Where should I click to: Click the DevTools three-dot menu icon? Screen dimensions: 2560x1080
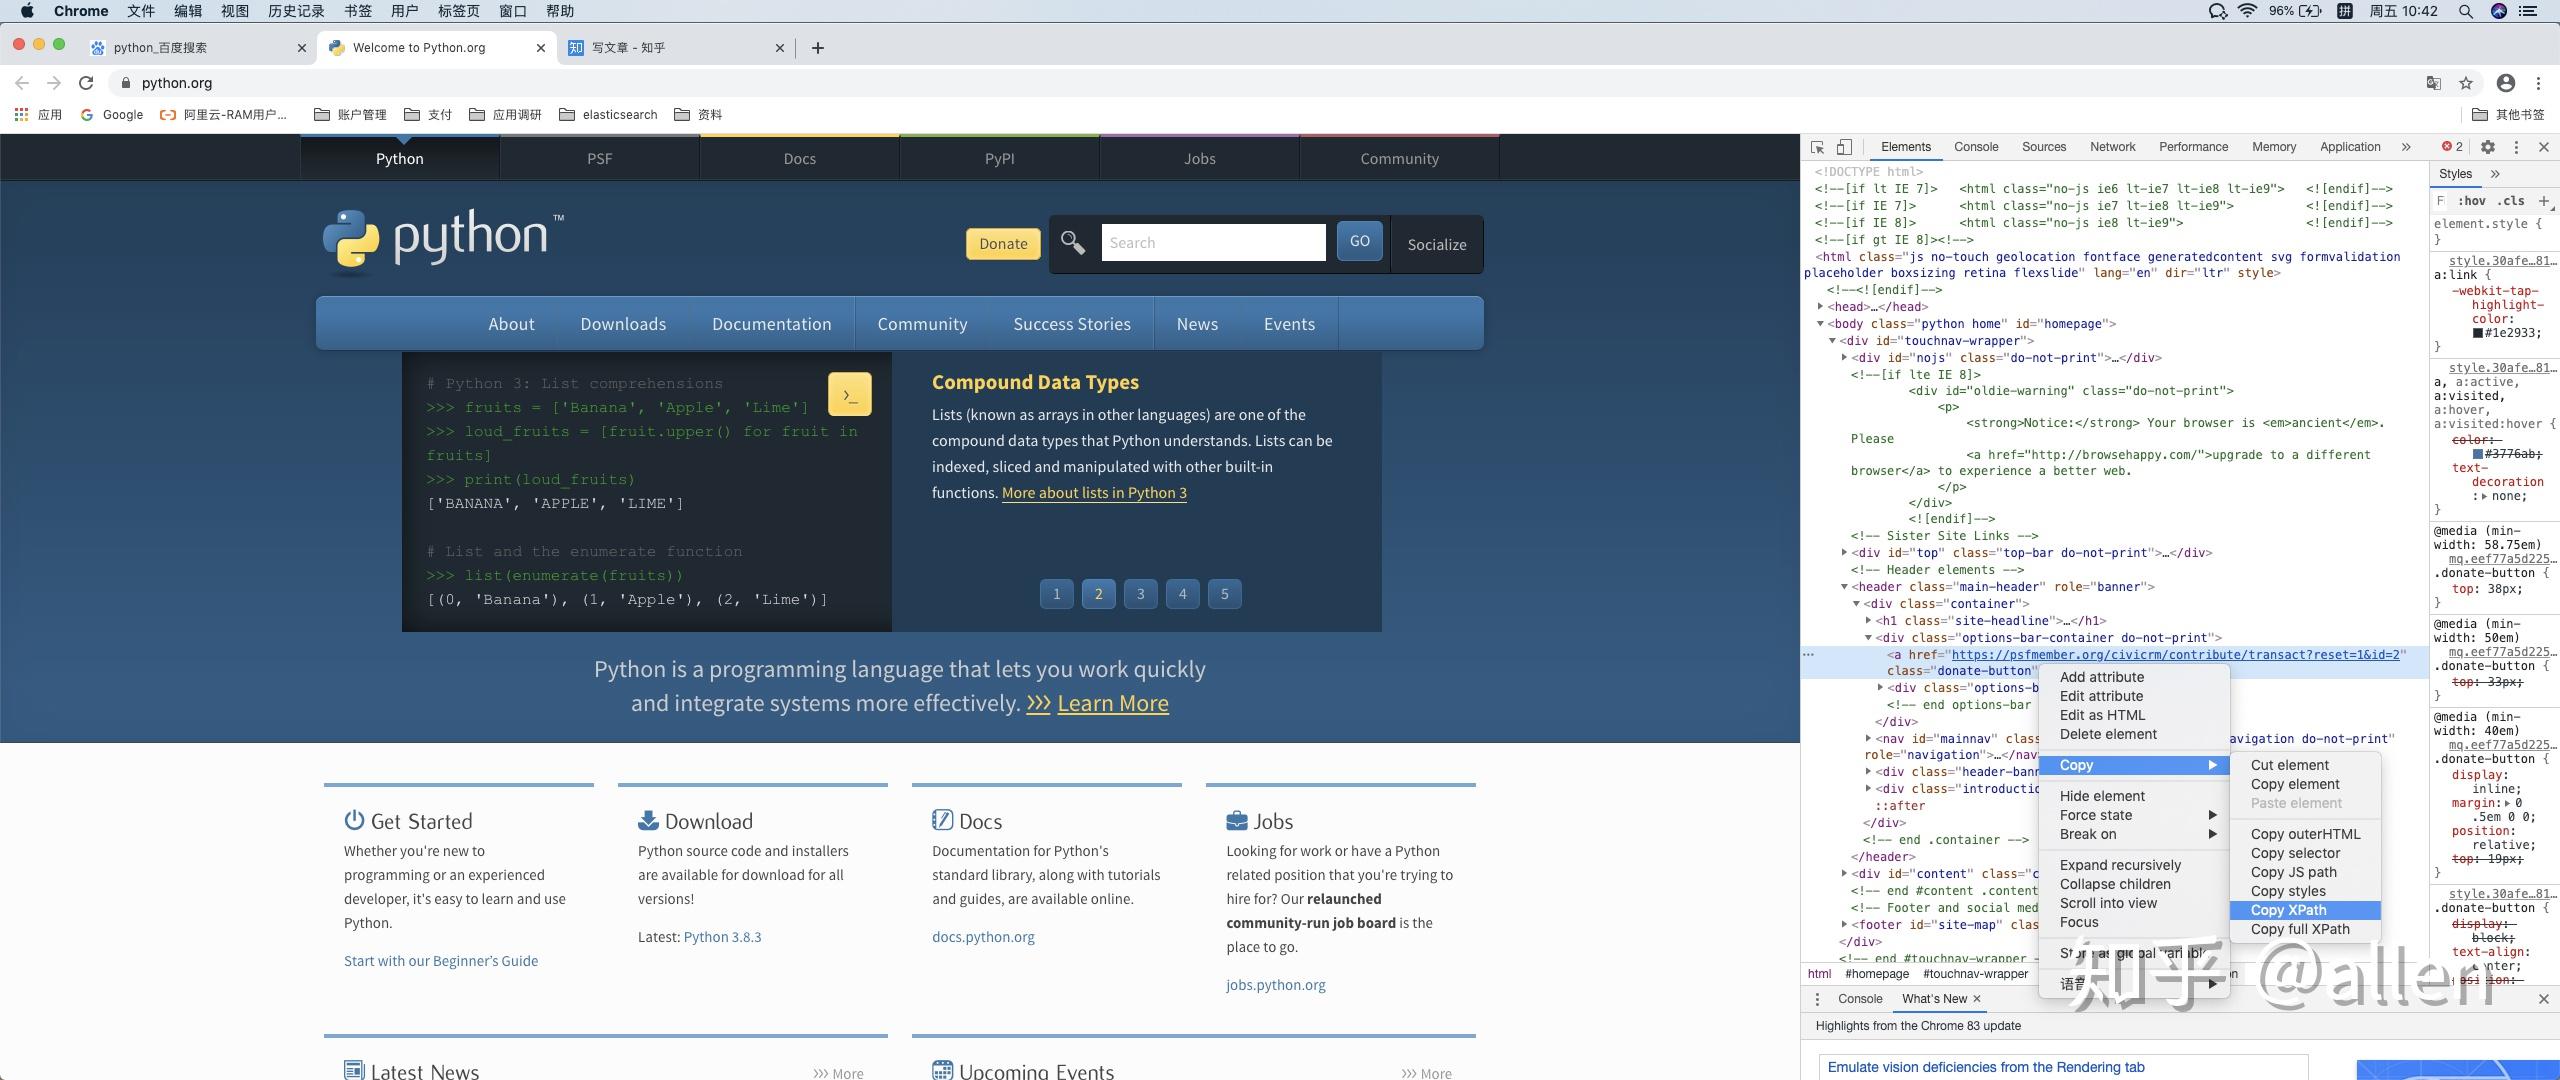2516,147
